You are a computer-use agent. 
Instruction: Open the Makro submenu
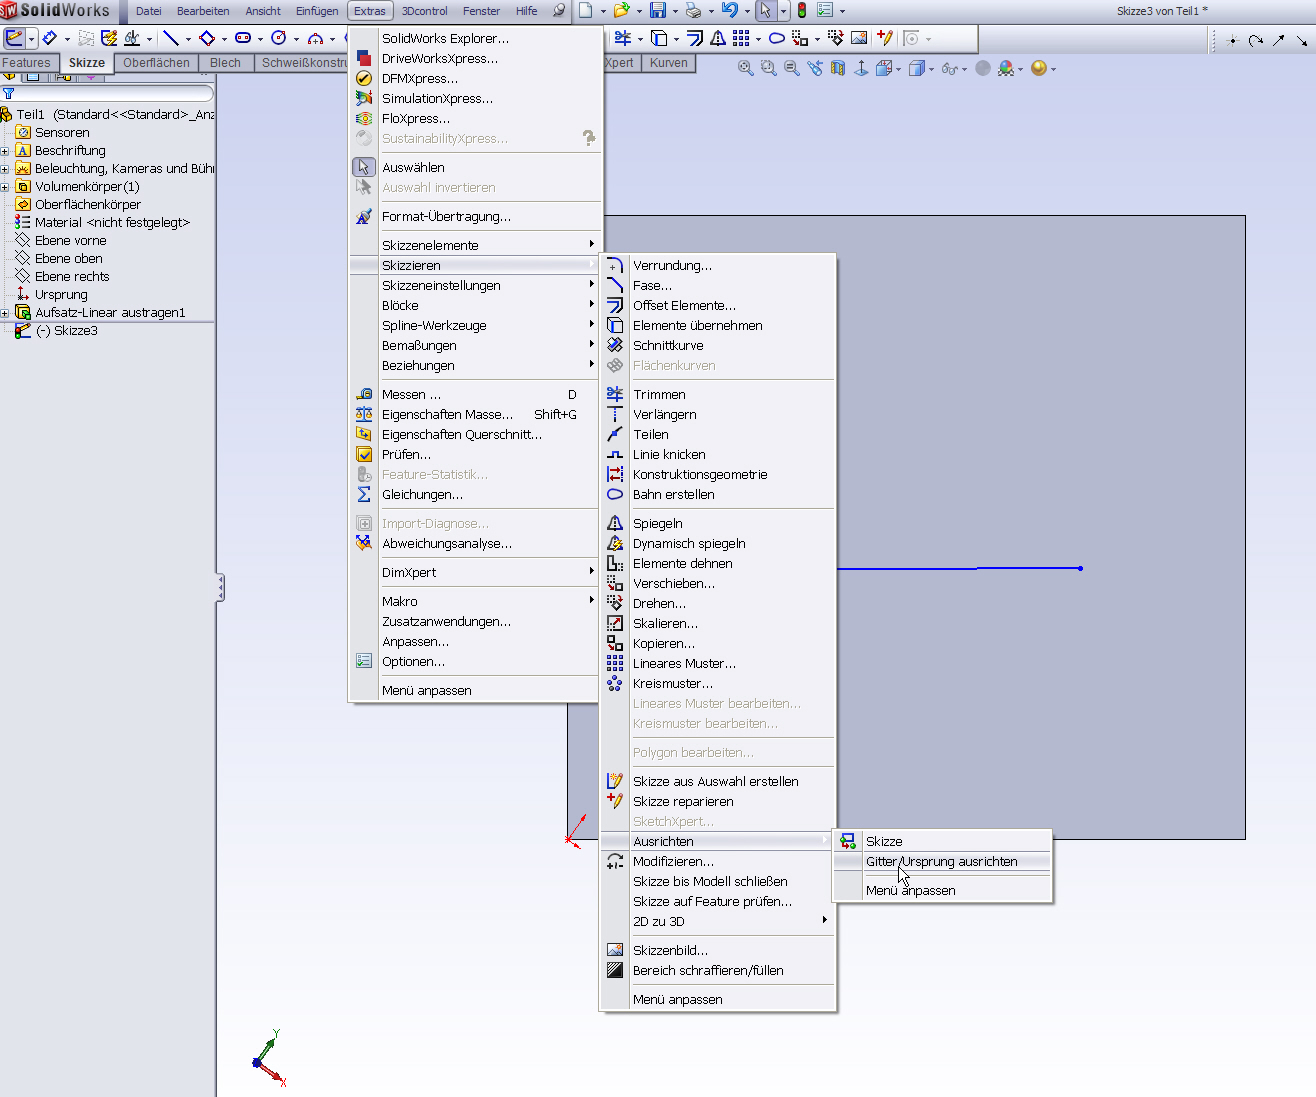(476, 601)
